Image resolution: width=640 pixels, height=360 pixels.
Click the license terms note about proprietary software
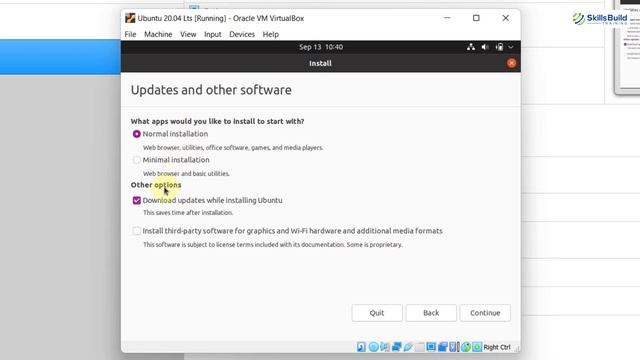coord(273,245)
